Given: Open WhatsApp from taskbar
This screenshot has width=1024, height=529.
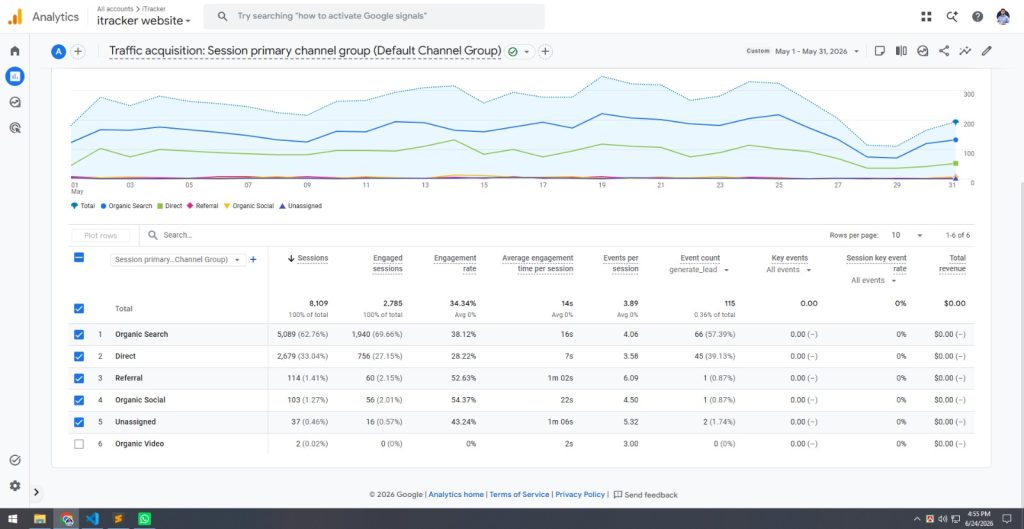Looking at the screenshot, I should pos(144,519).
